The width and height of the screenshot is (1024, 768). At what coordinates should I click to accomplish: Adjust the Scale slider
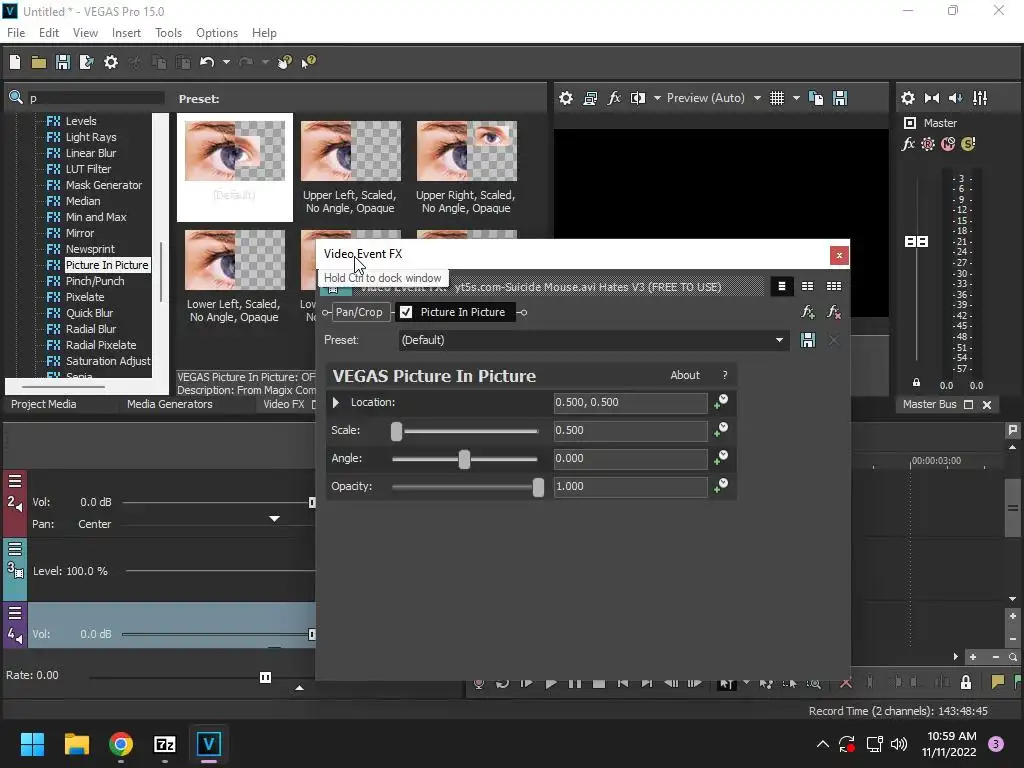(x=396, y=431)
